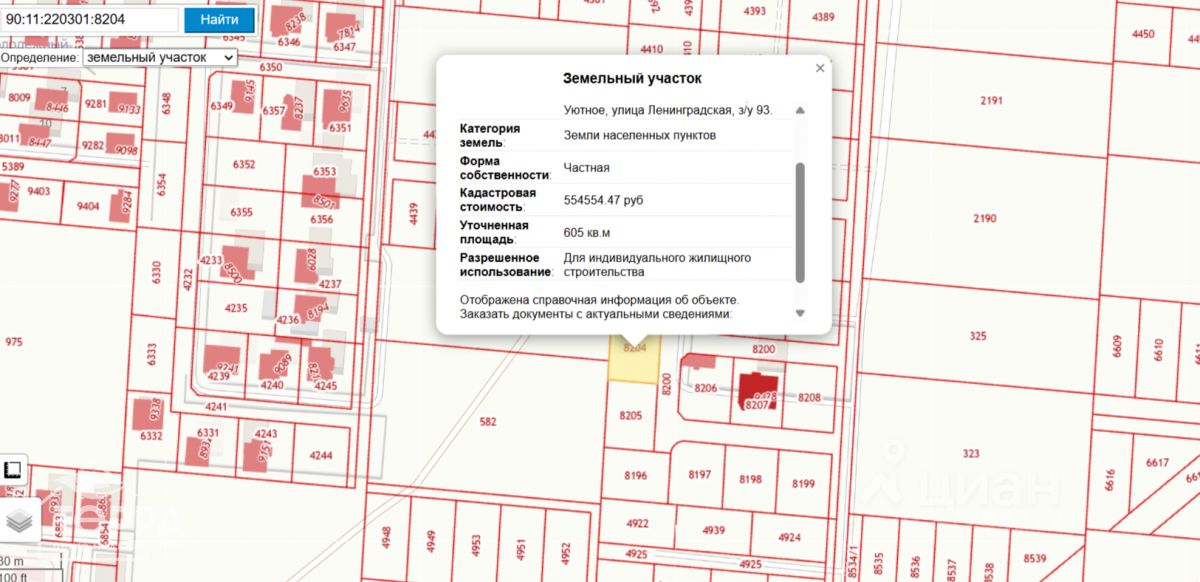Click the Заказать документы text line
This screenshot has width=1200, height=582.
pyautogui.click(x=597, y=314)
